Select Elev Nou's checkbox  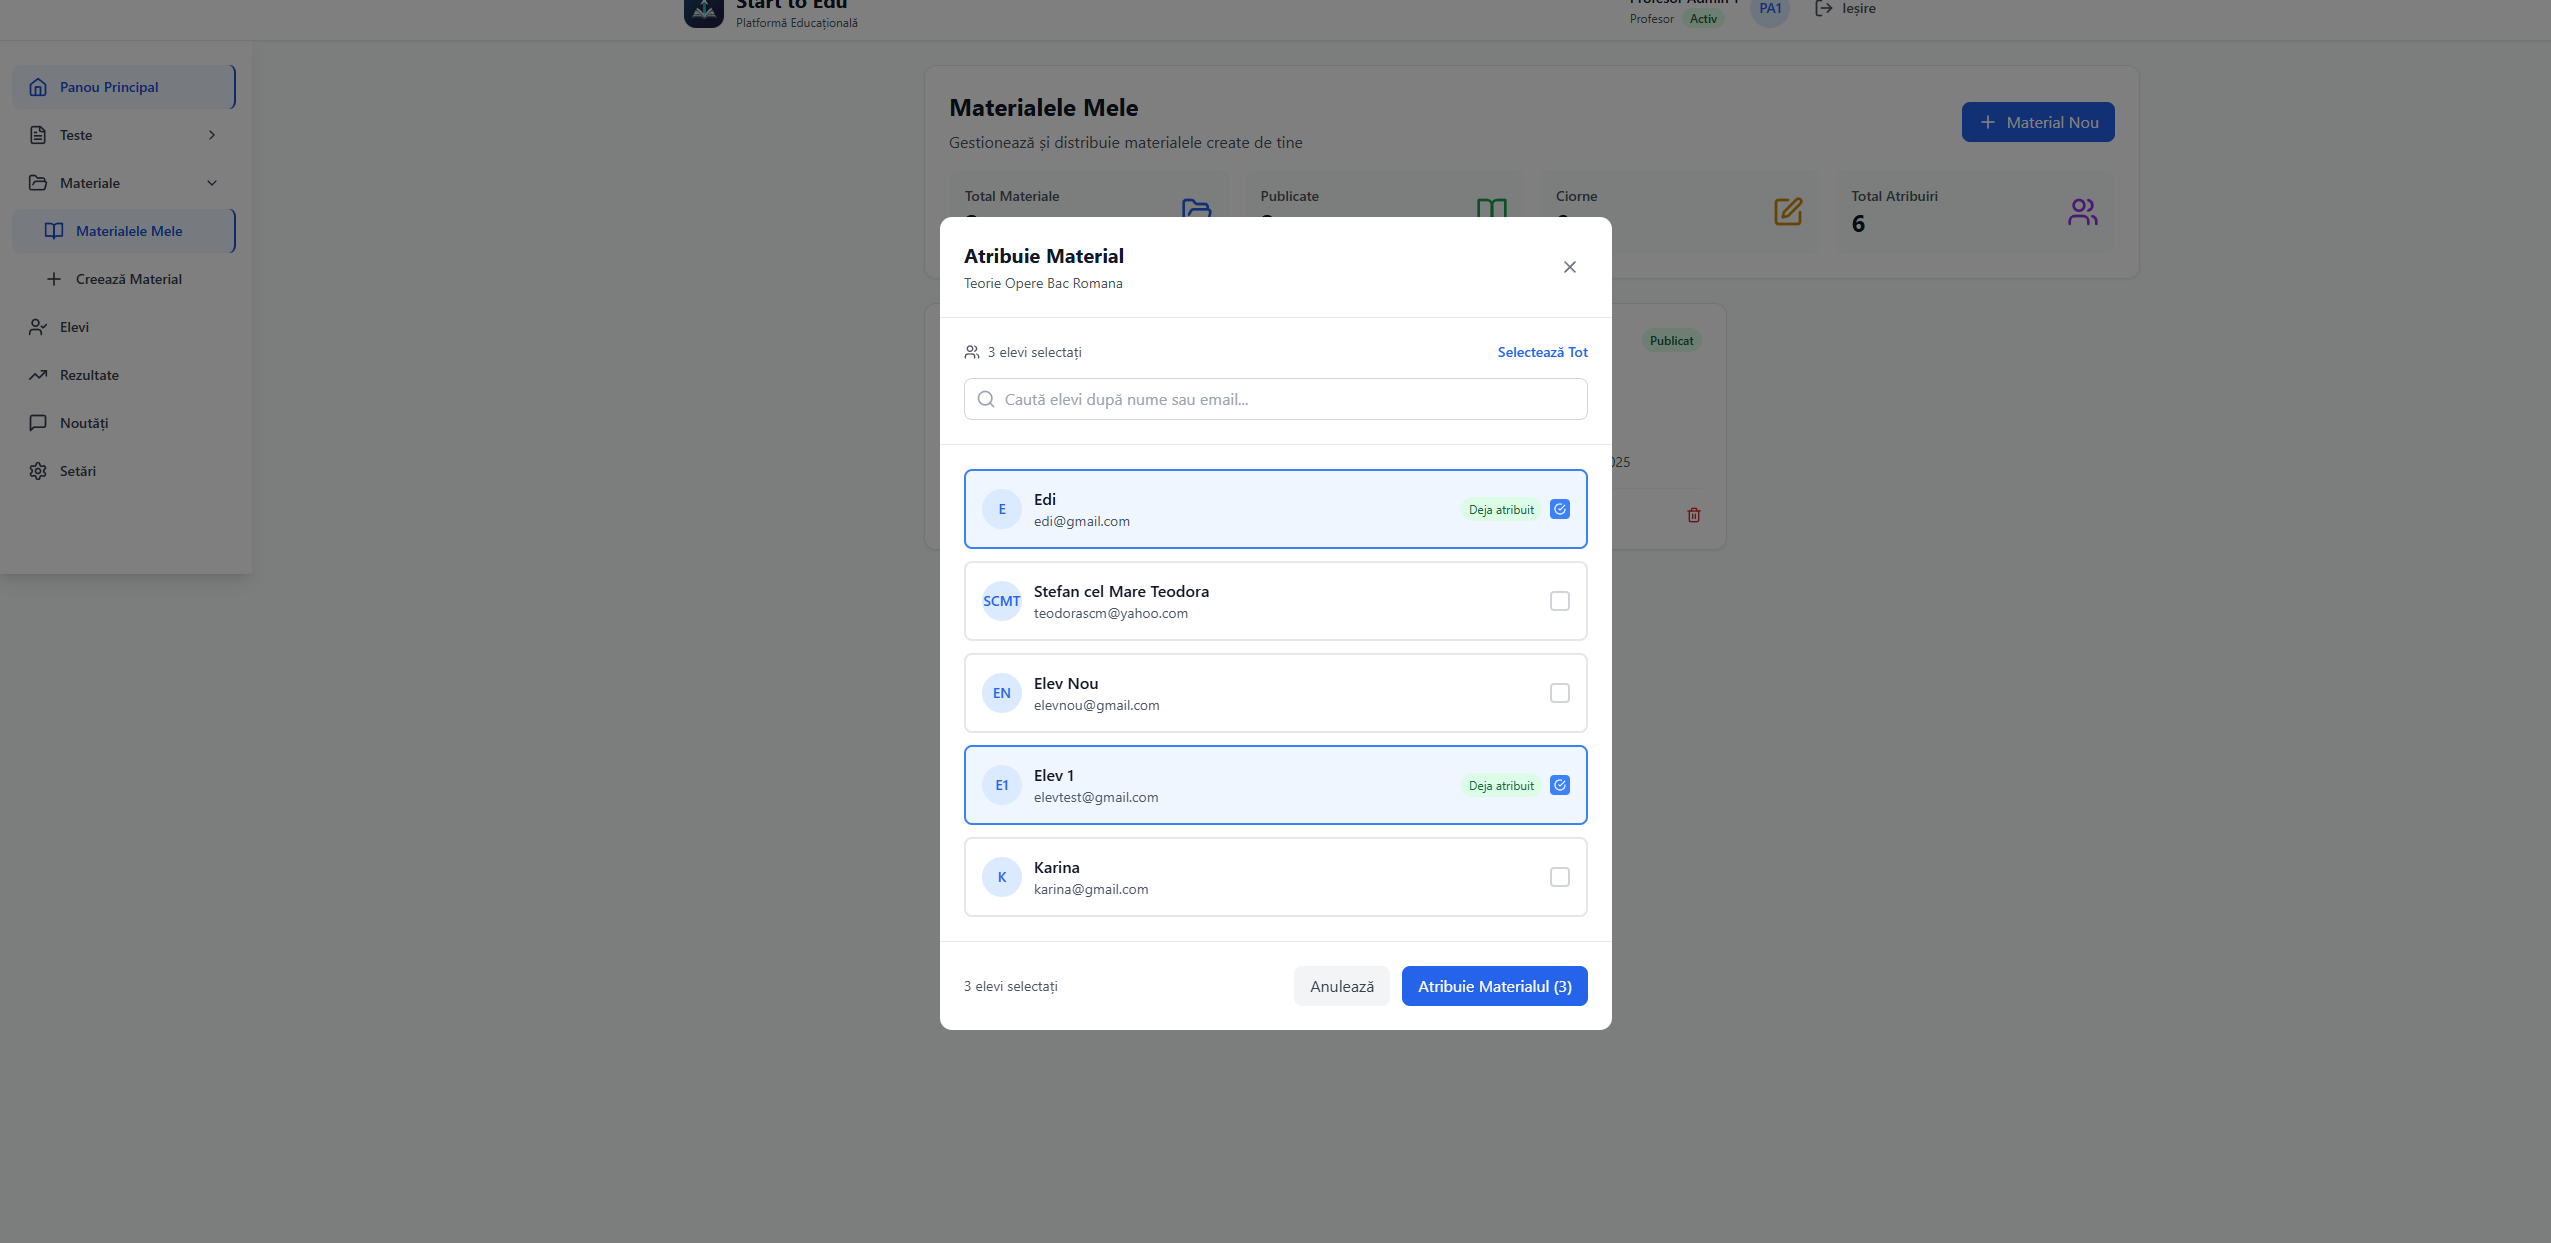tap(1560, 692)
